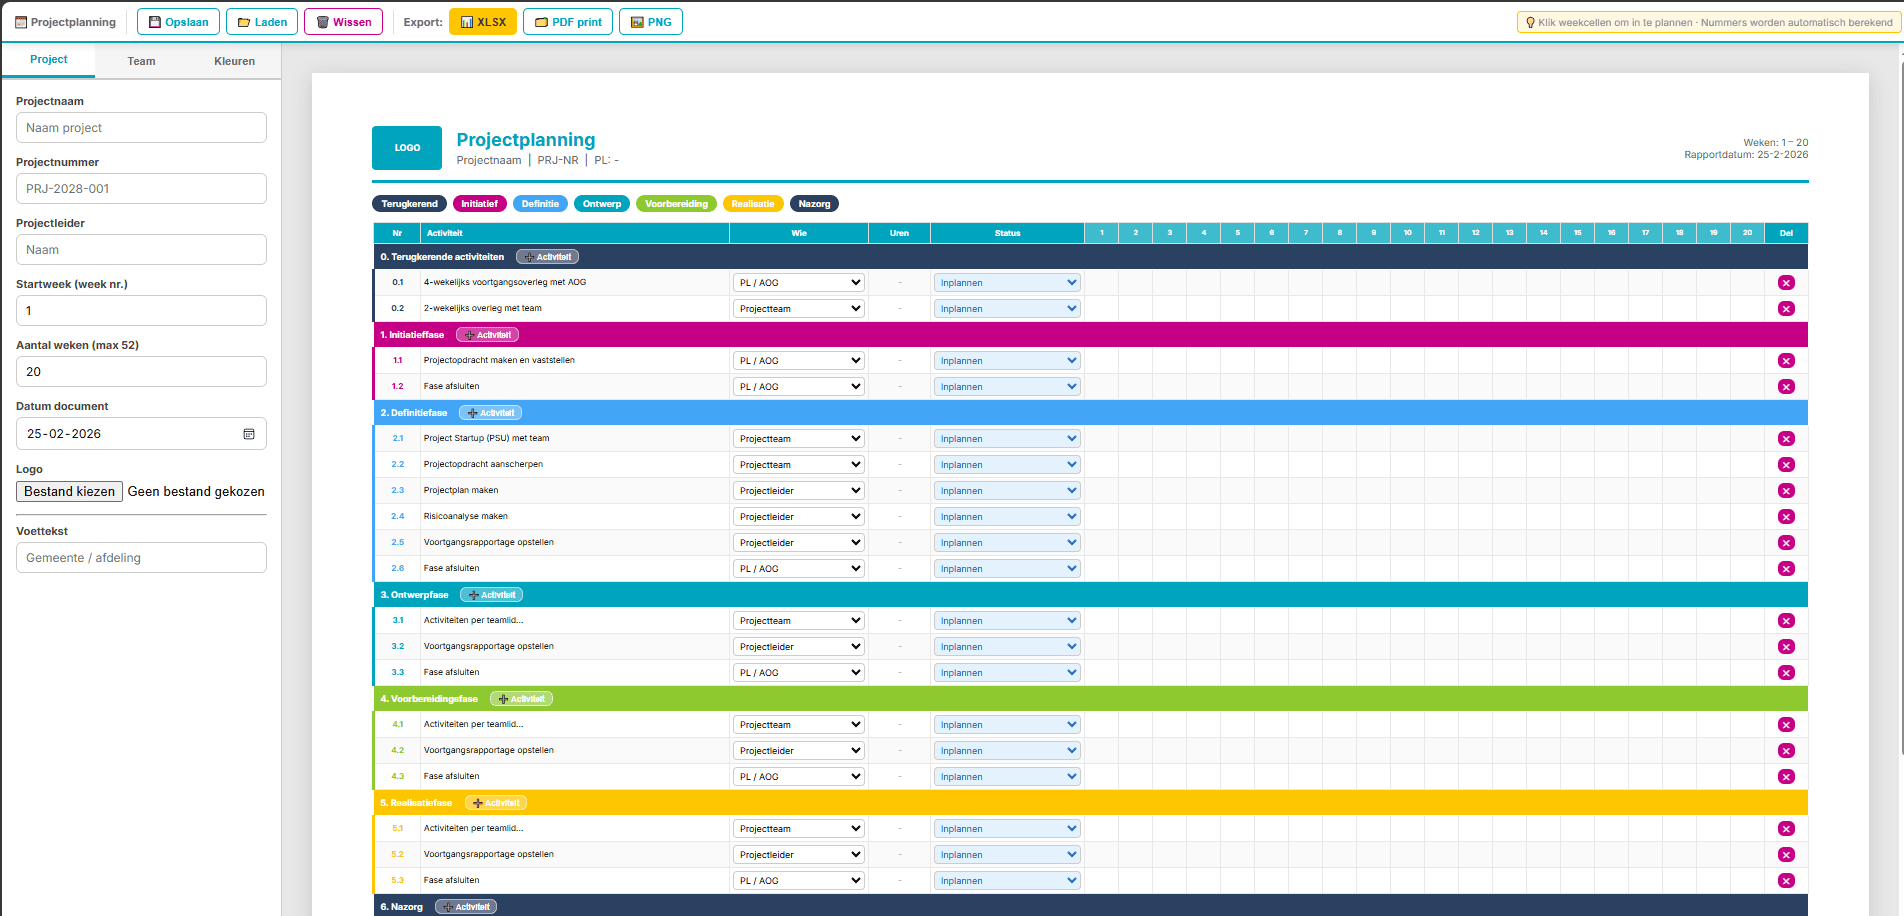Click the LOGO placeholder in the header
The width and height of the screenshot is (1904, 916).
pos(407,148)
